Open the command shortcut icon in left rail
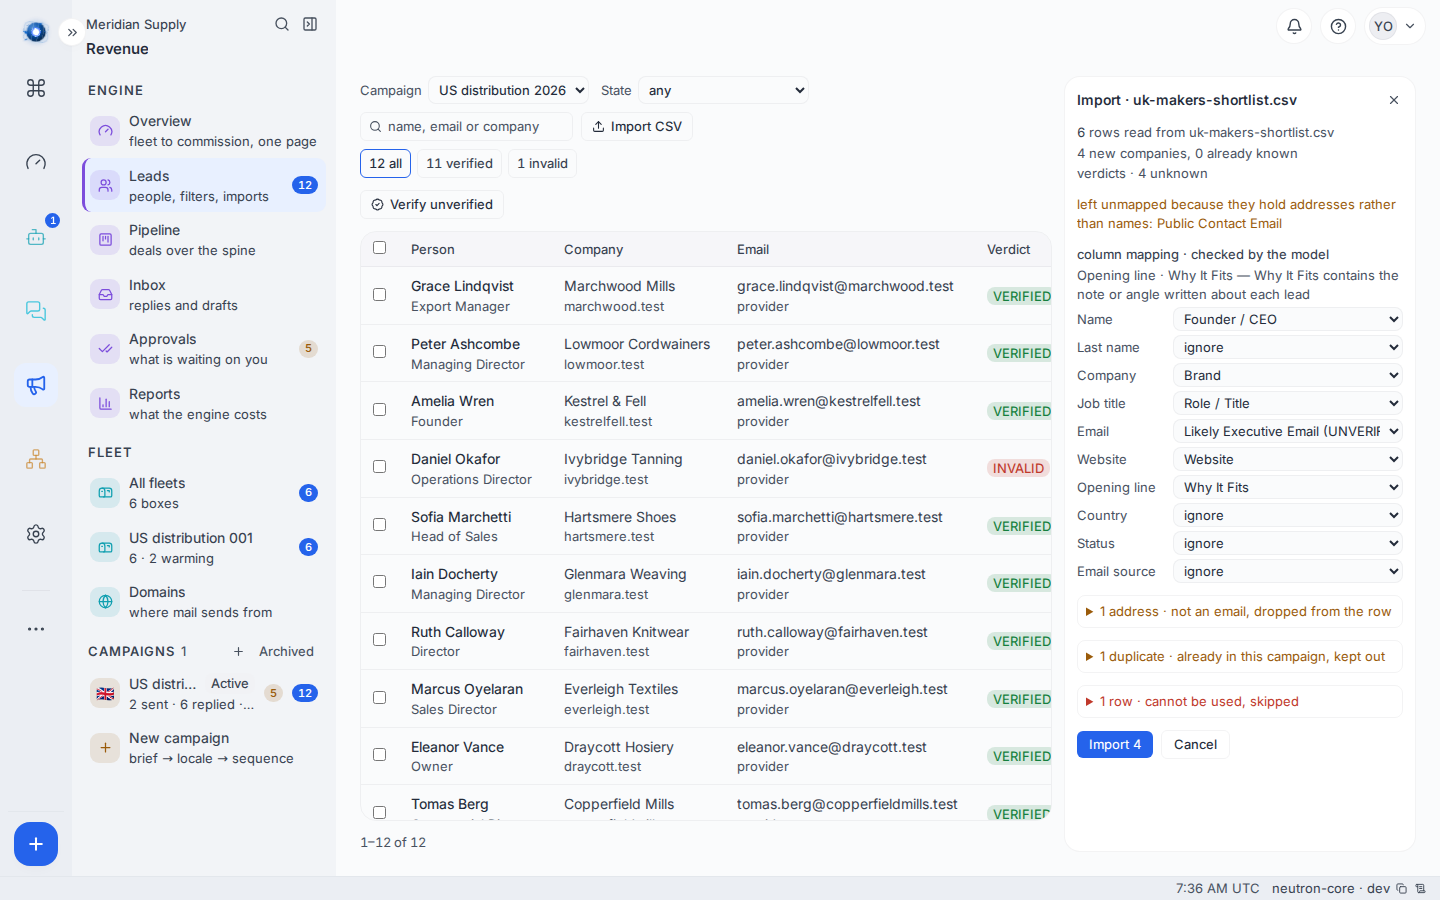 [x=36, y=88]
